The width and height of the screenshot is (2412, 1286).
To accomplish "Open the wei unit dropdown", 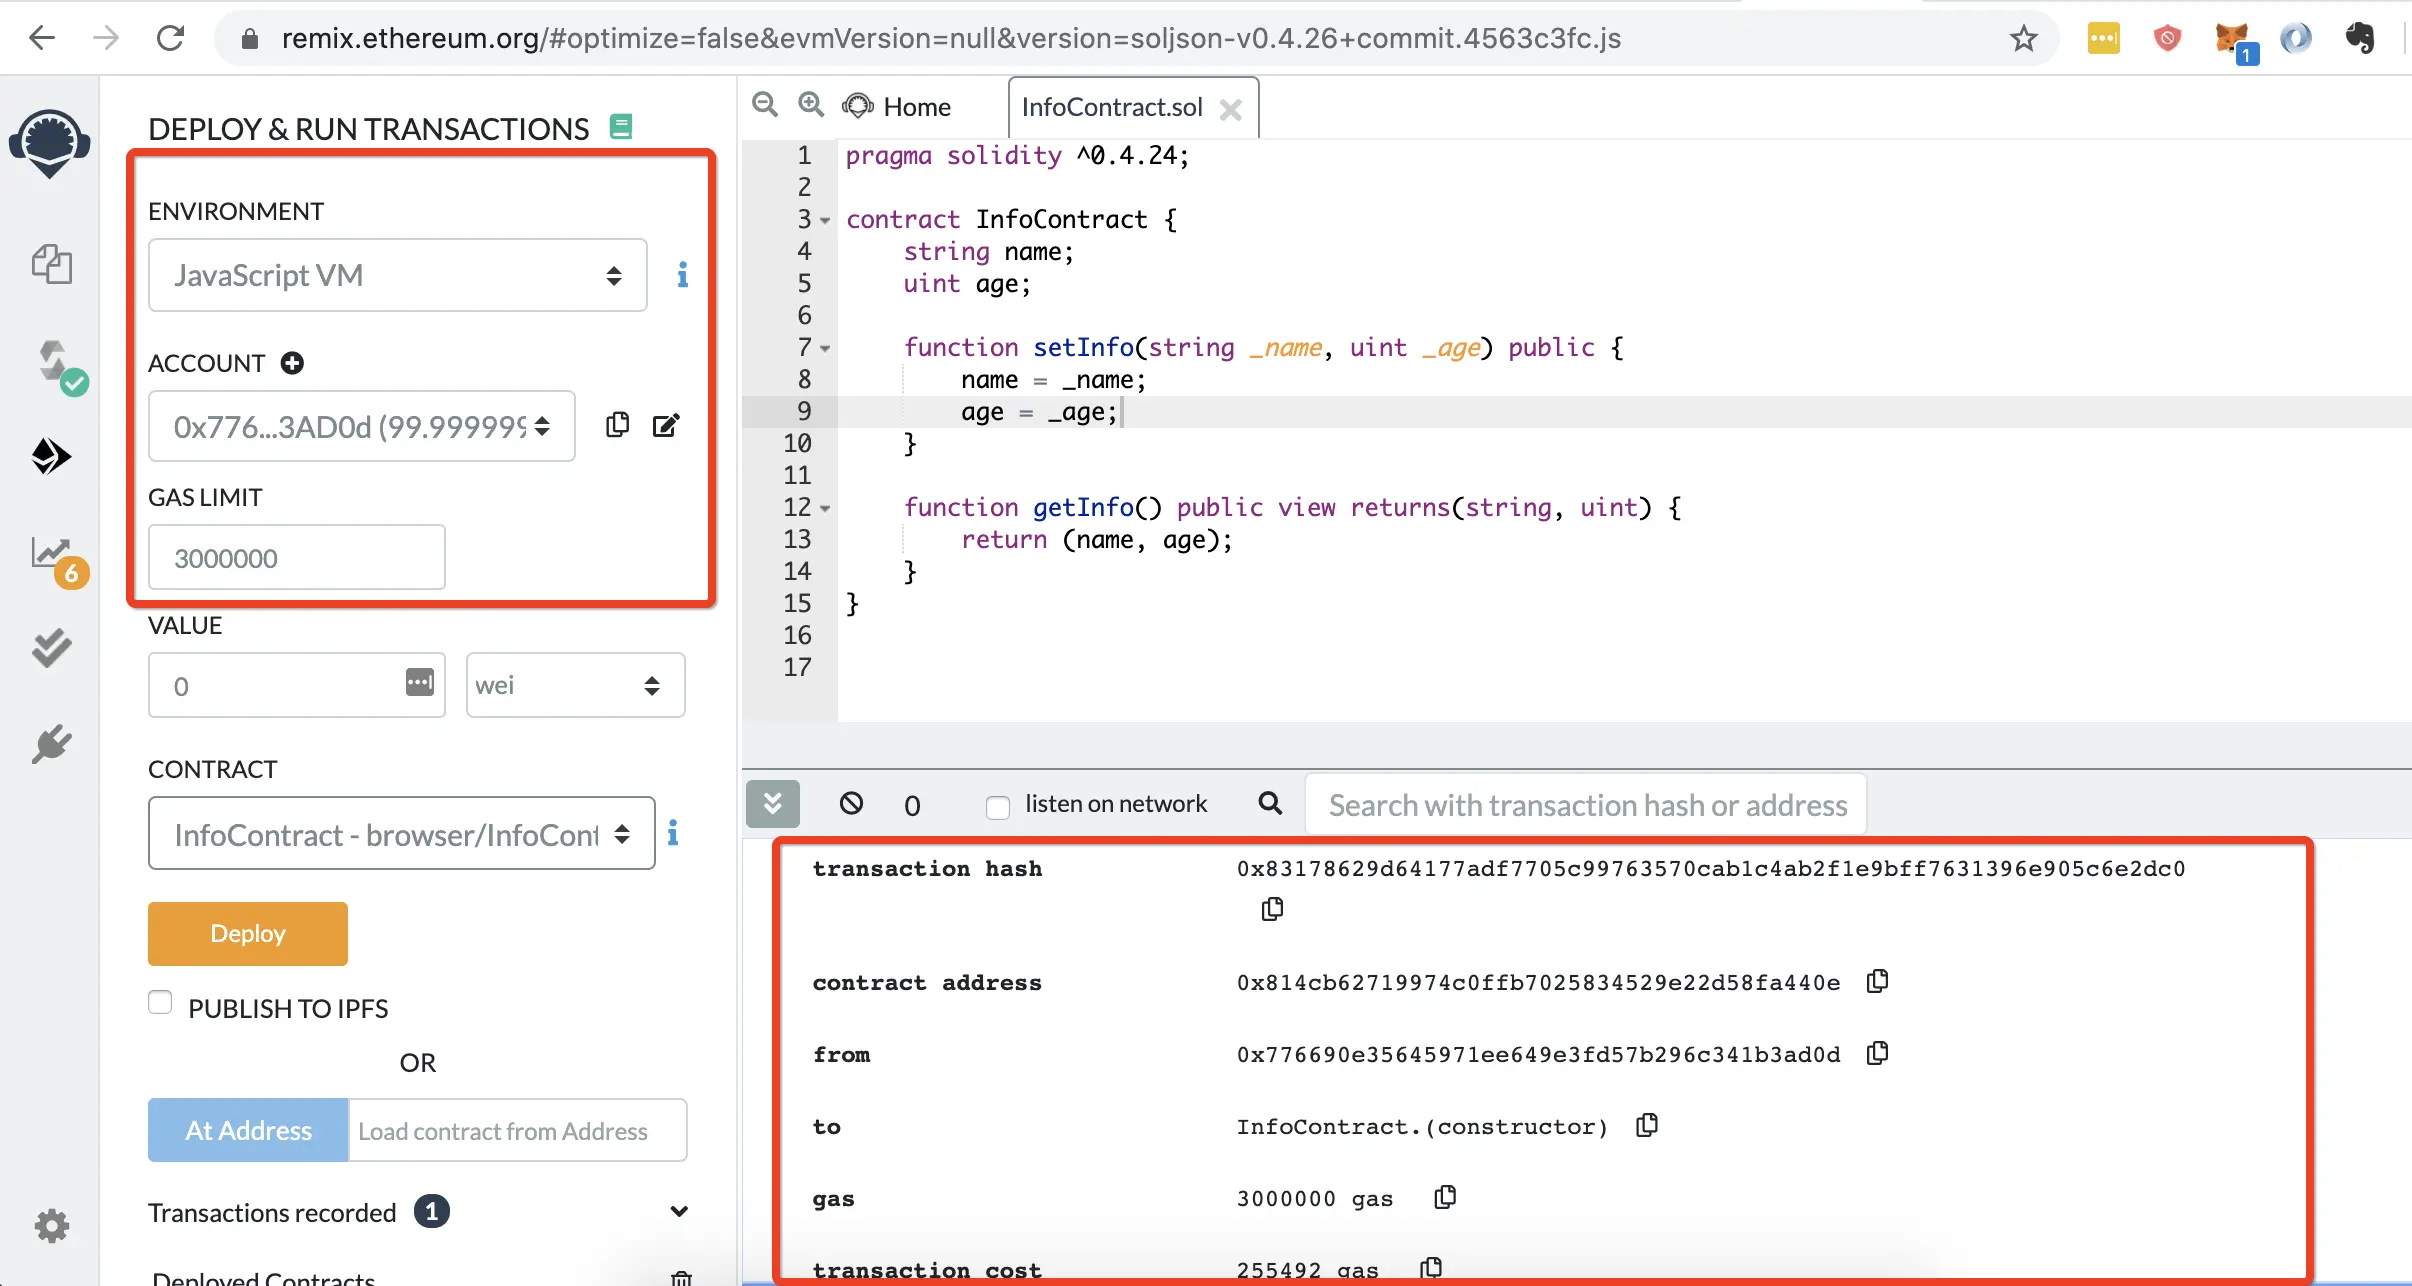I will [575, 685].
